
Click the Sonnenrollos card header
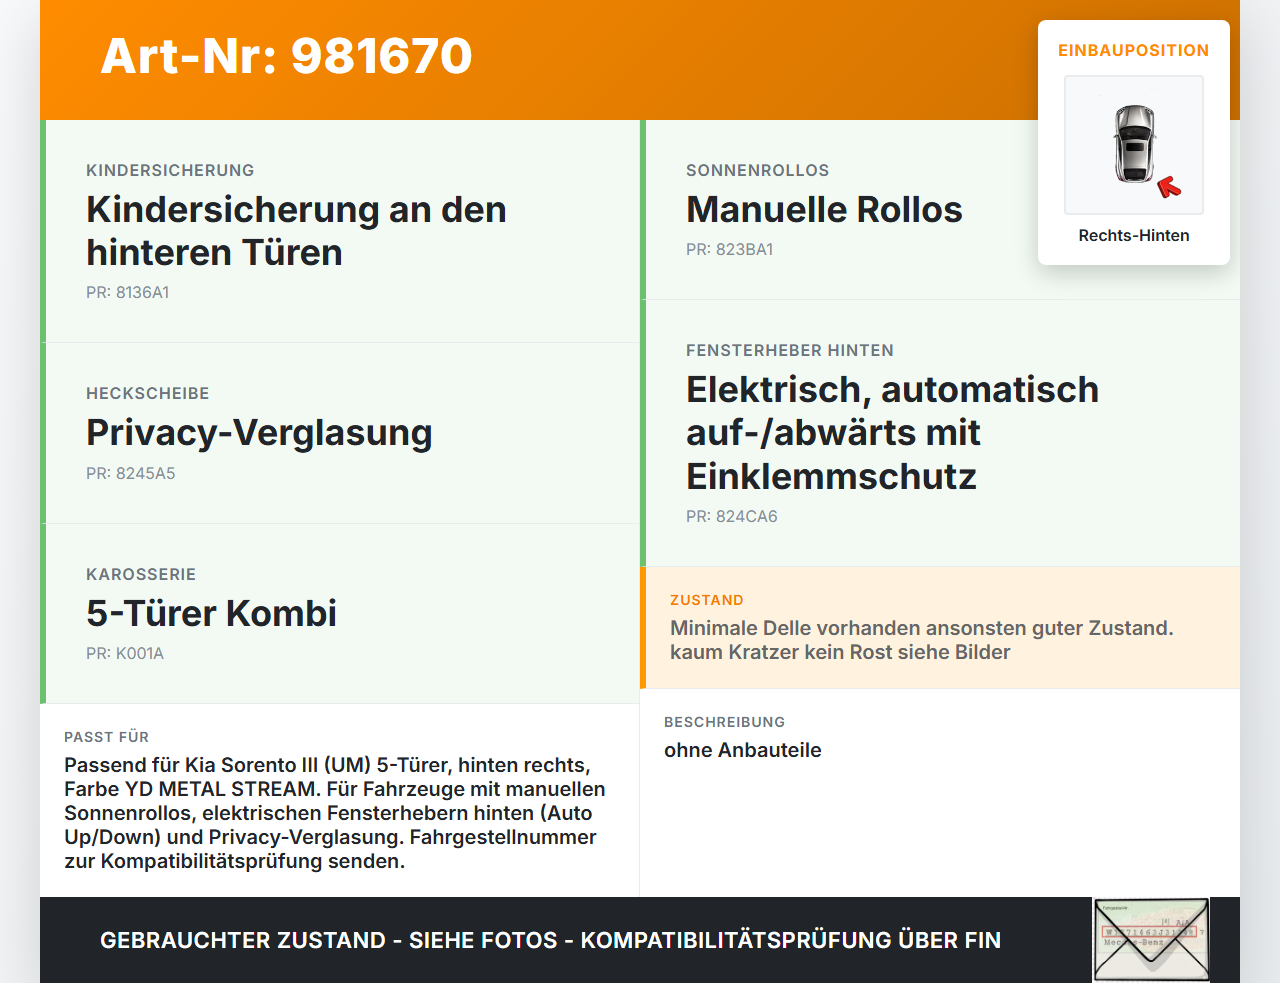click(x=757, y=170)
